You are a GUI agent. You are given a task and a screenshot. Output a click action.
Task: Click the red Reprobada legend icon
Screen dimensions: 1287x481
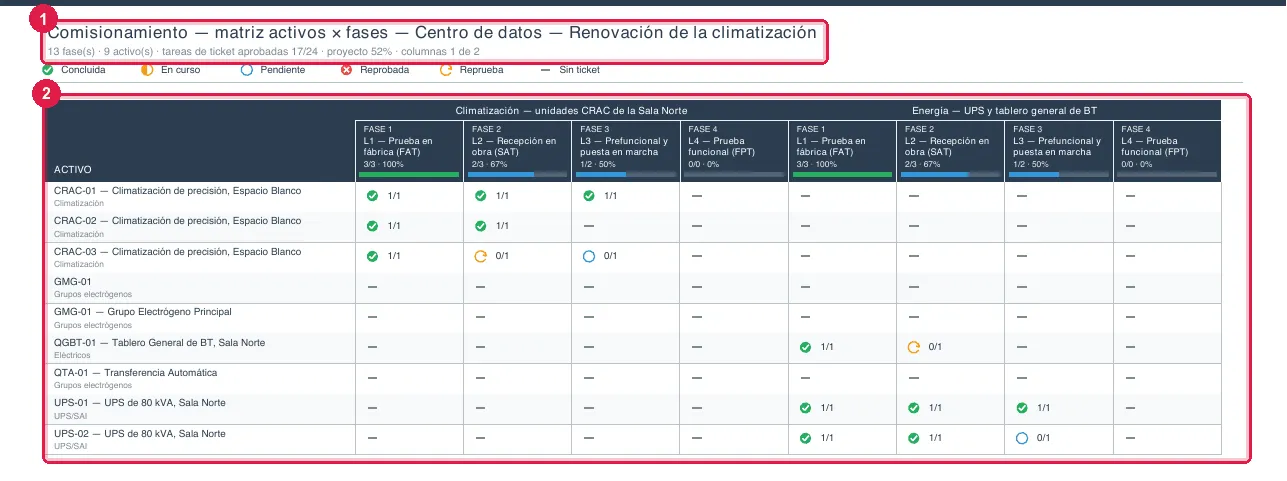click(x=346, y=70)
